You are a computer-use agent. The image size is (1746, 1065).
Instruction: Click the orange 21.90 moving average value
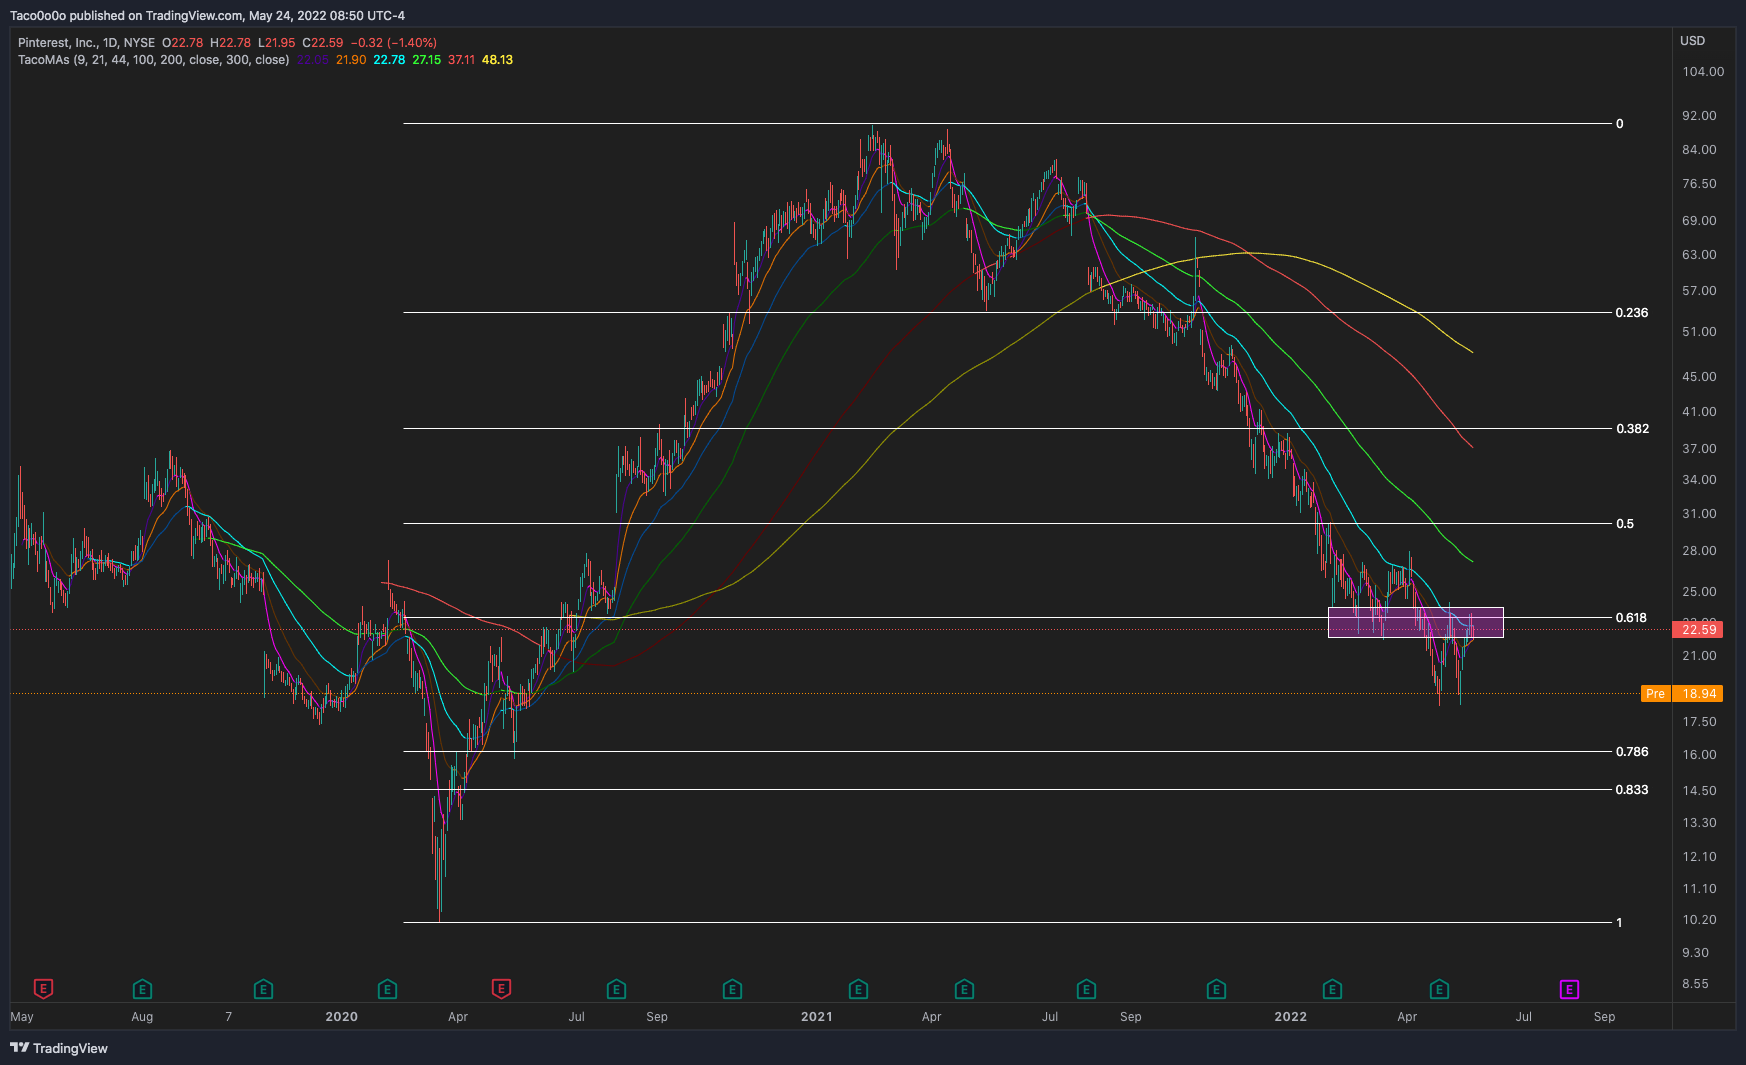tap(351, 60)
